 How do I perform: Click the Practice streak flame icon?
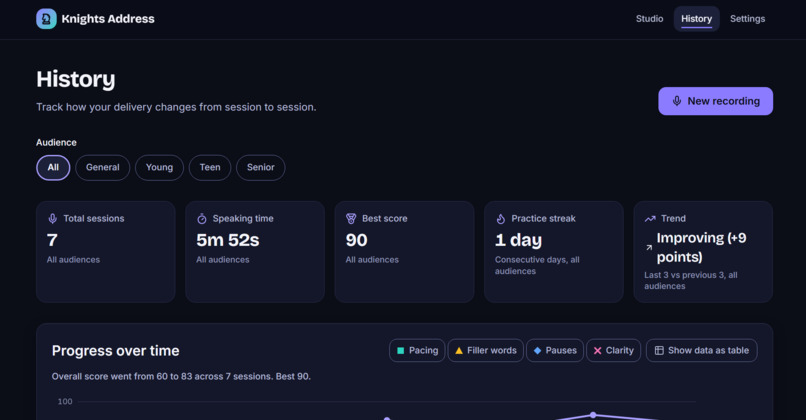[x=501, y=218]
